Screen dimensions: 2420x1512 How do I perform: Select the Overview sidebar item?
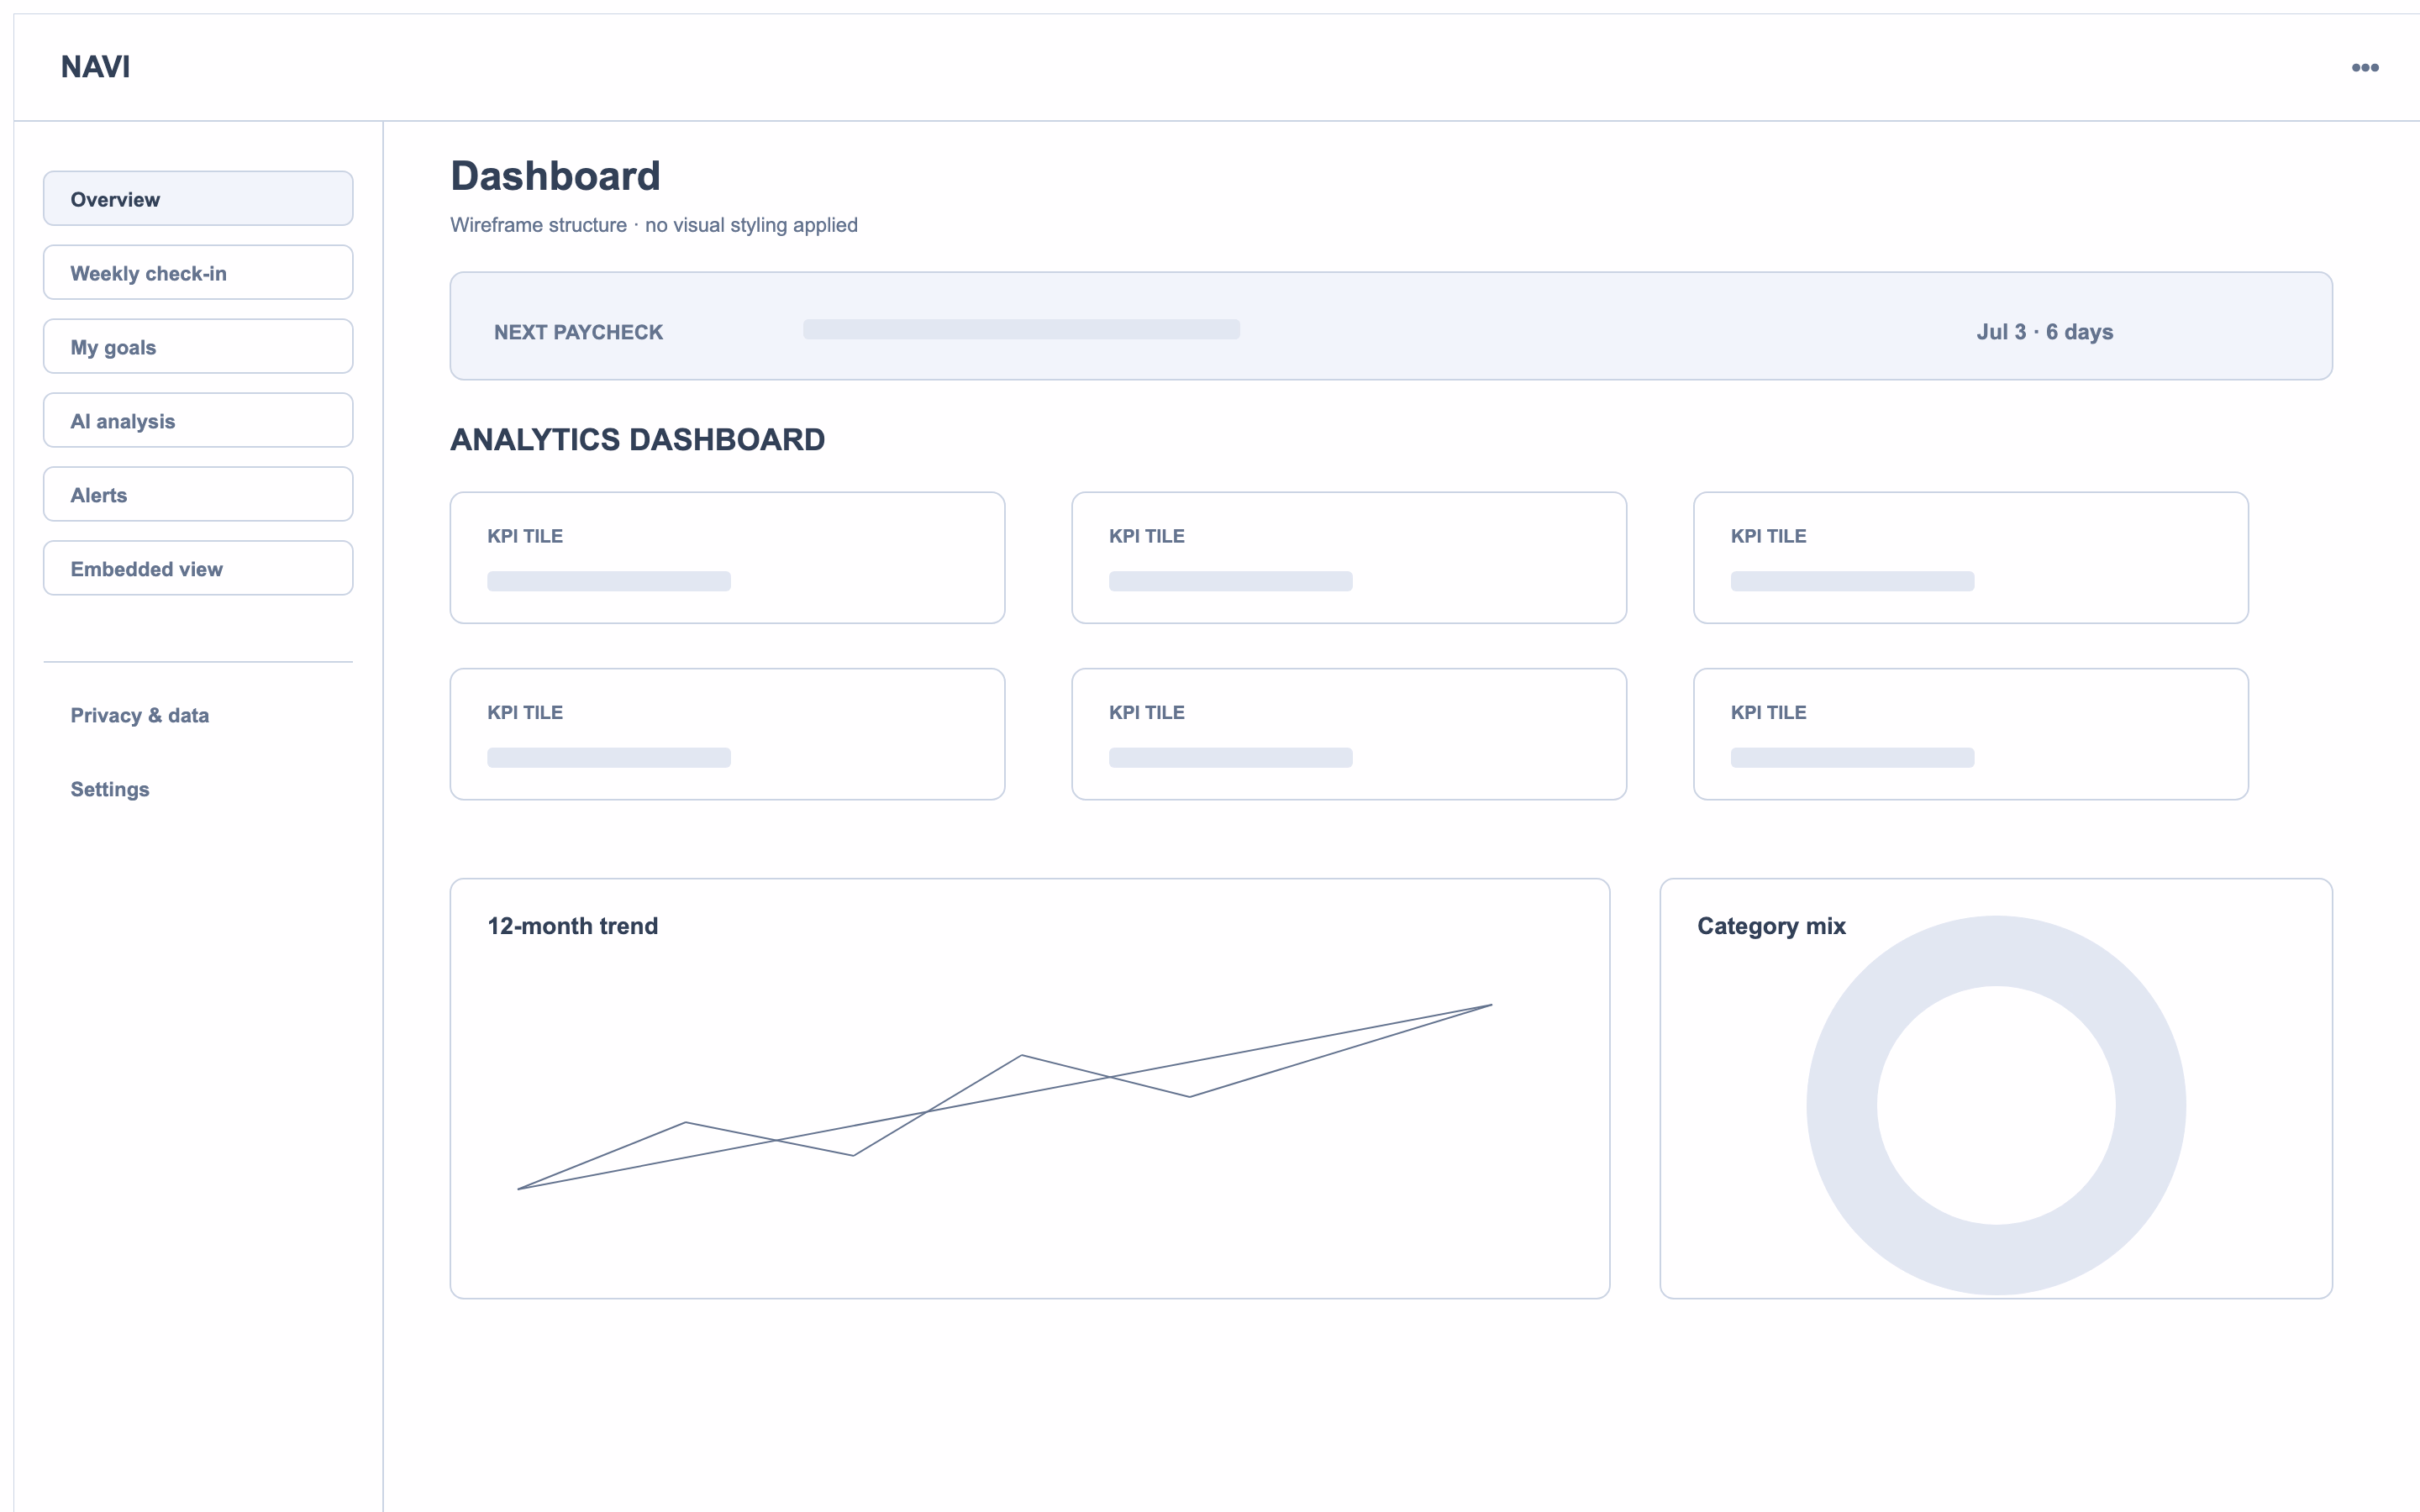click(x=198, y=198)
